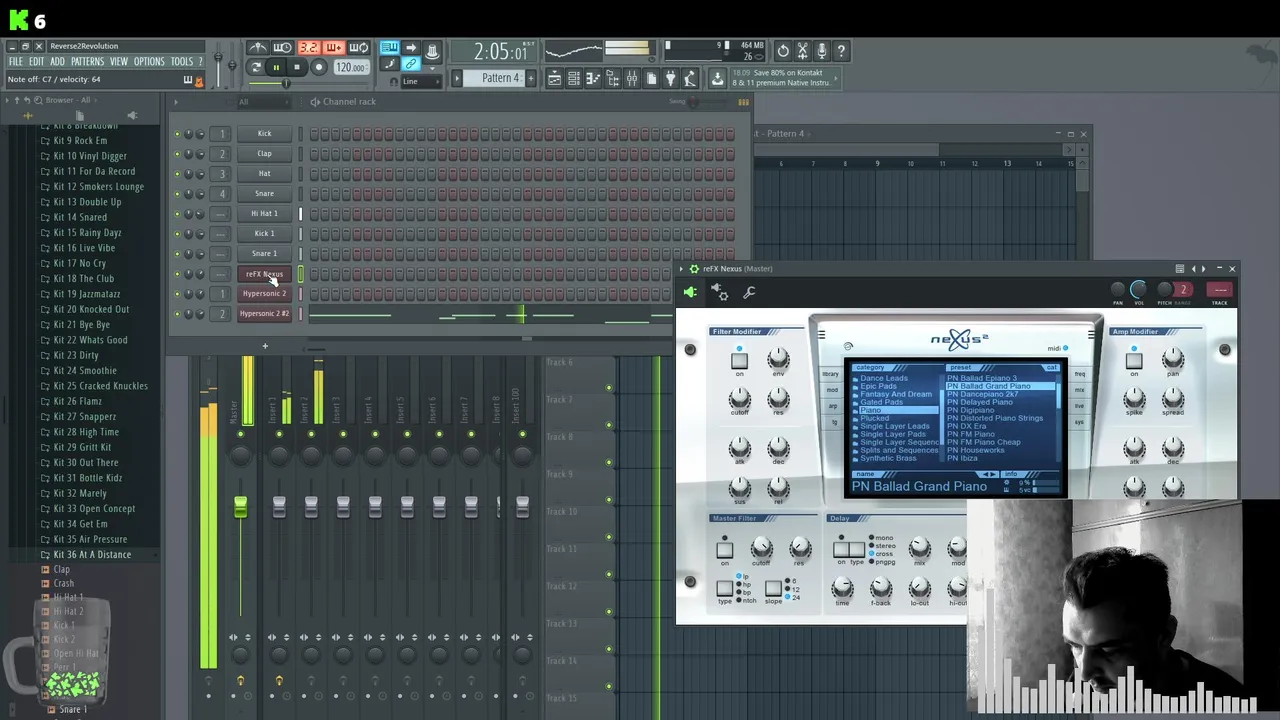Toggle the overdub recording button
The width and height of the screenshot is (1280, 720).
(x=333, y=48)
